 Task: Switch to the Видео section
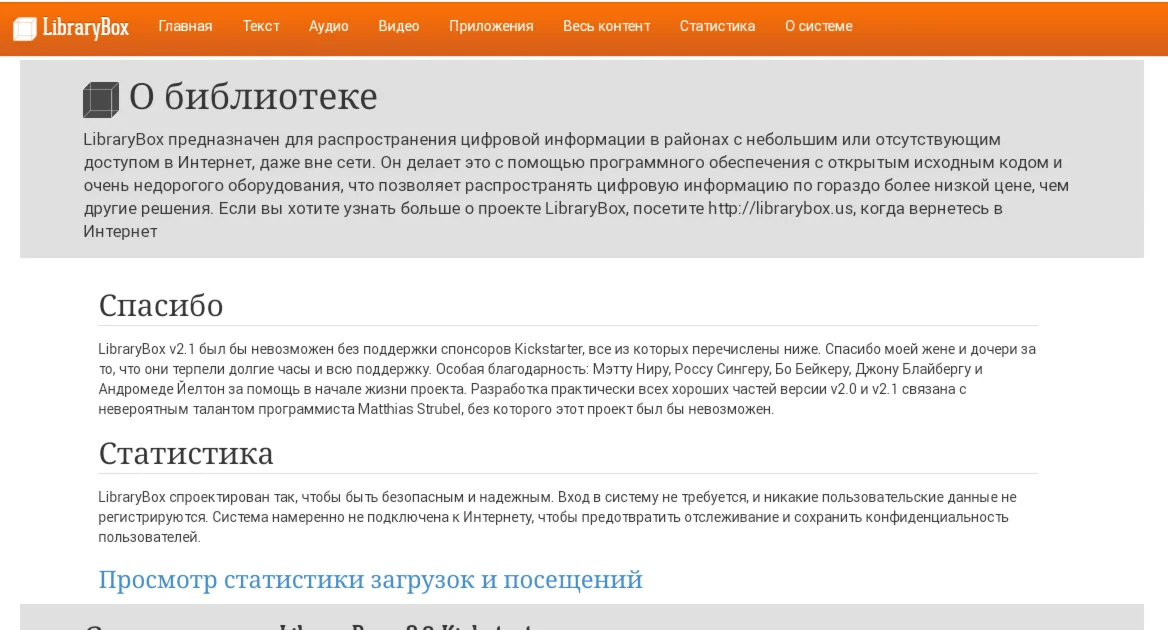(399, 26)
